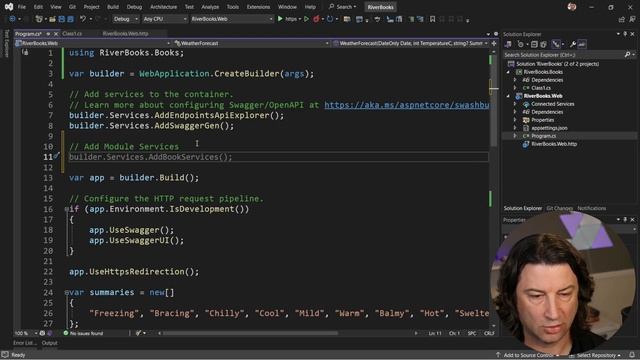The image size is (640, 360).
Task: Expand the Properties folder node
Action: tap(515, 120)
